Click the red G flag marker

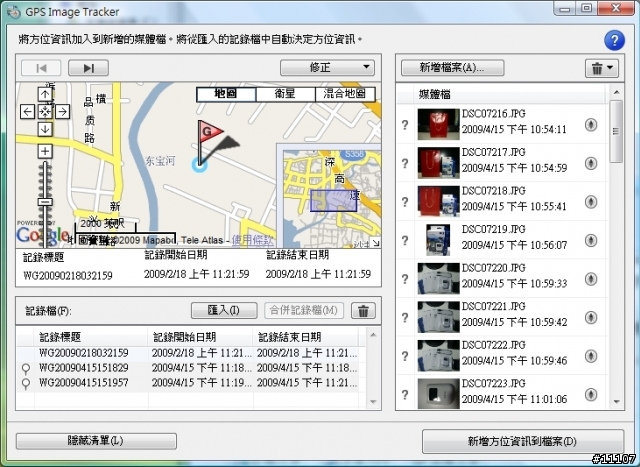pos(210,131)
